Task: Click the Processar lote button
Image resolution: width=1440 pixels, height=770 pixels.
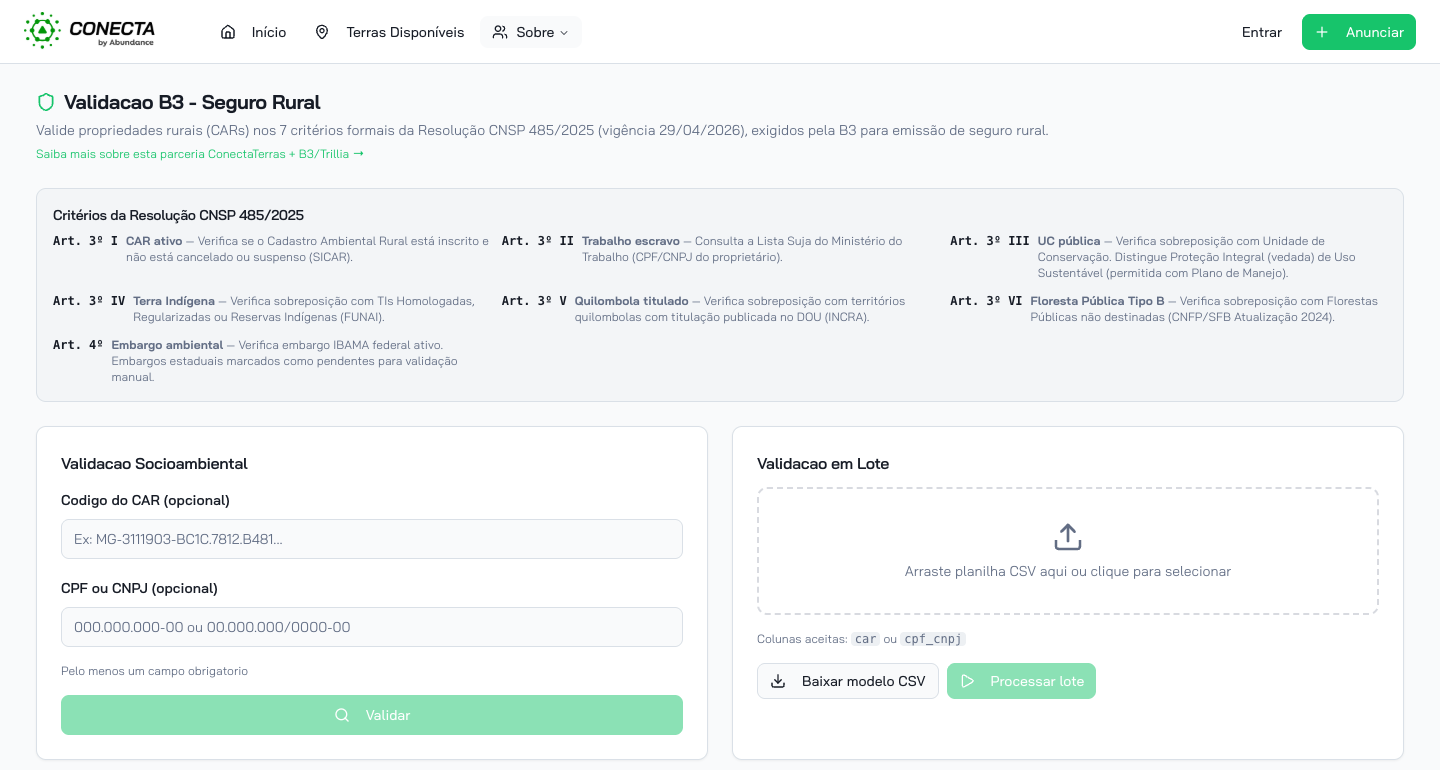Action: click(1021, 681)
